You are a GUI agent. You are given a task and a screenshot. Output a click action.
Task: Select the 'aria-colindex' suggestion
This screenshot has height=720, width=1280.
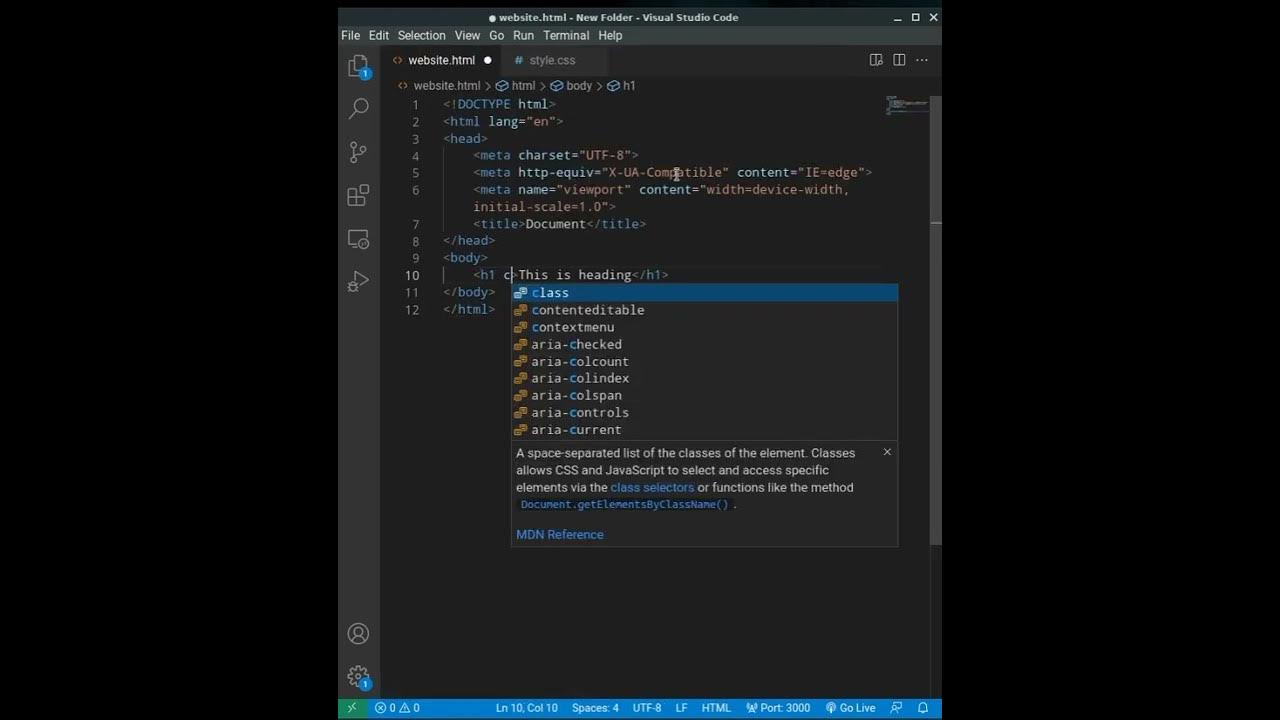click(705, 378)
